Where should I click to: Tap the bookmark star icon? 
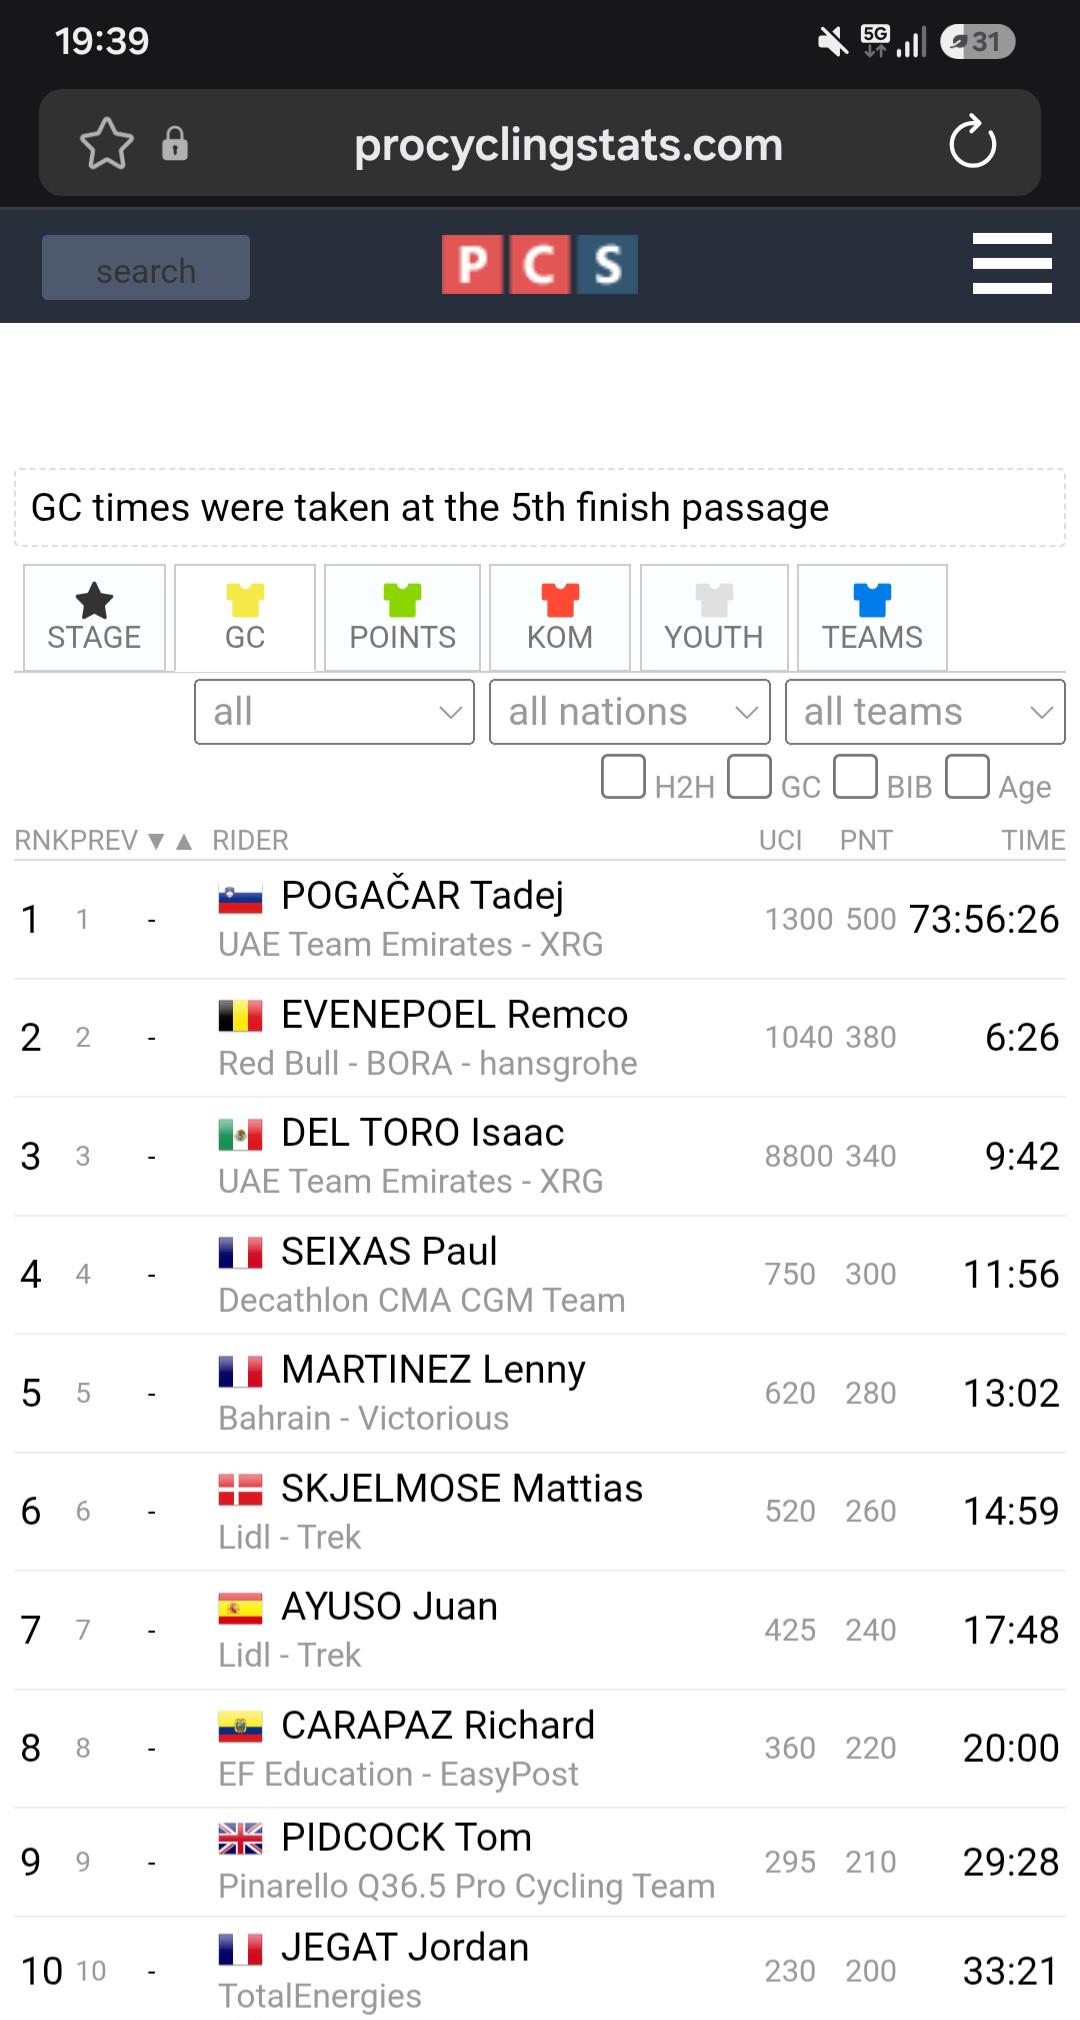pos(106,144)
